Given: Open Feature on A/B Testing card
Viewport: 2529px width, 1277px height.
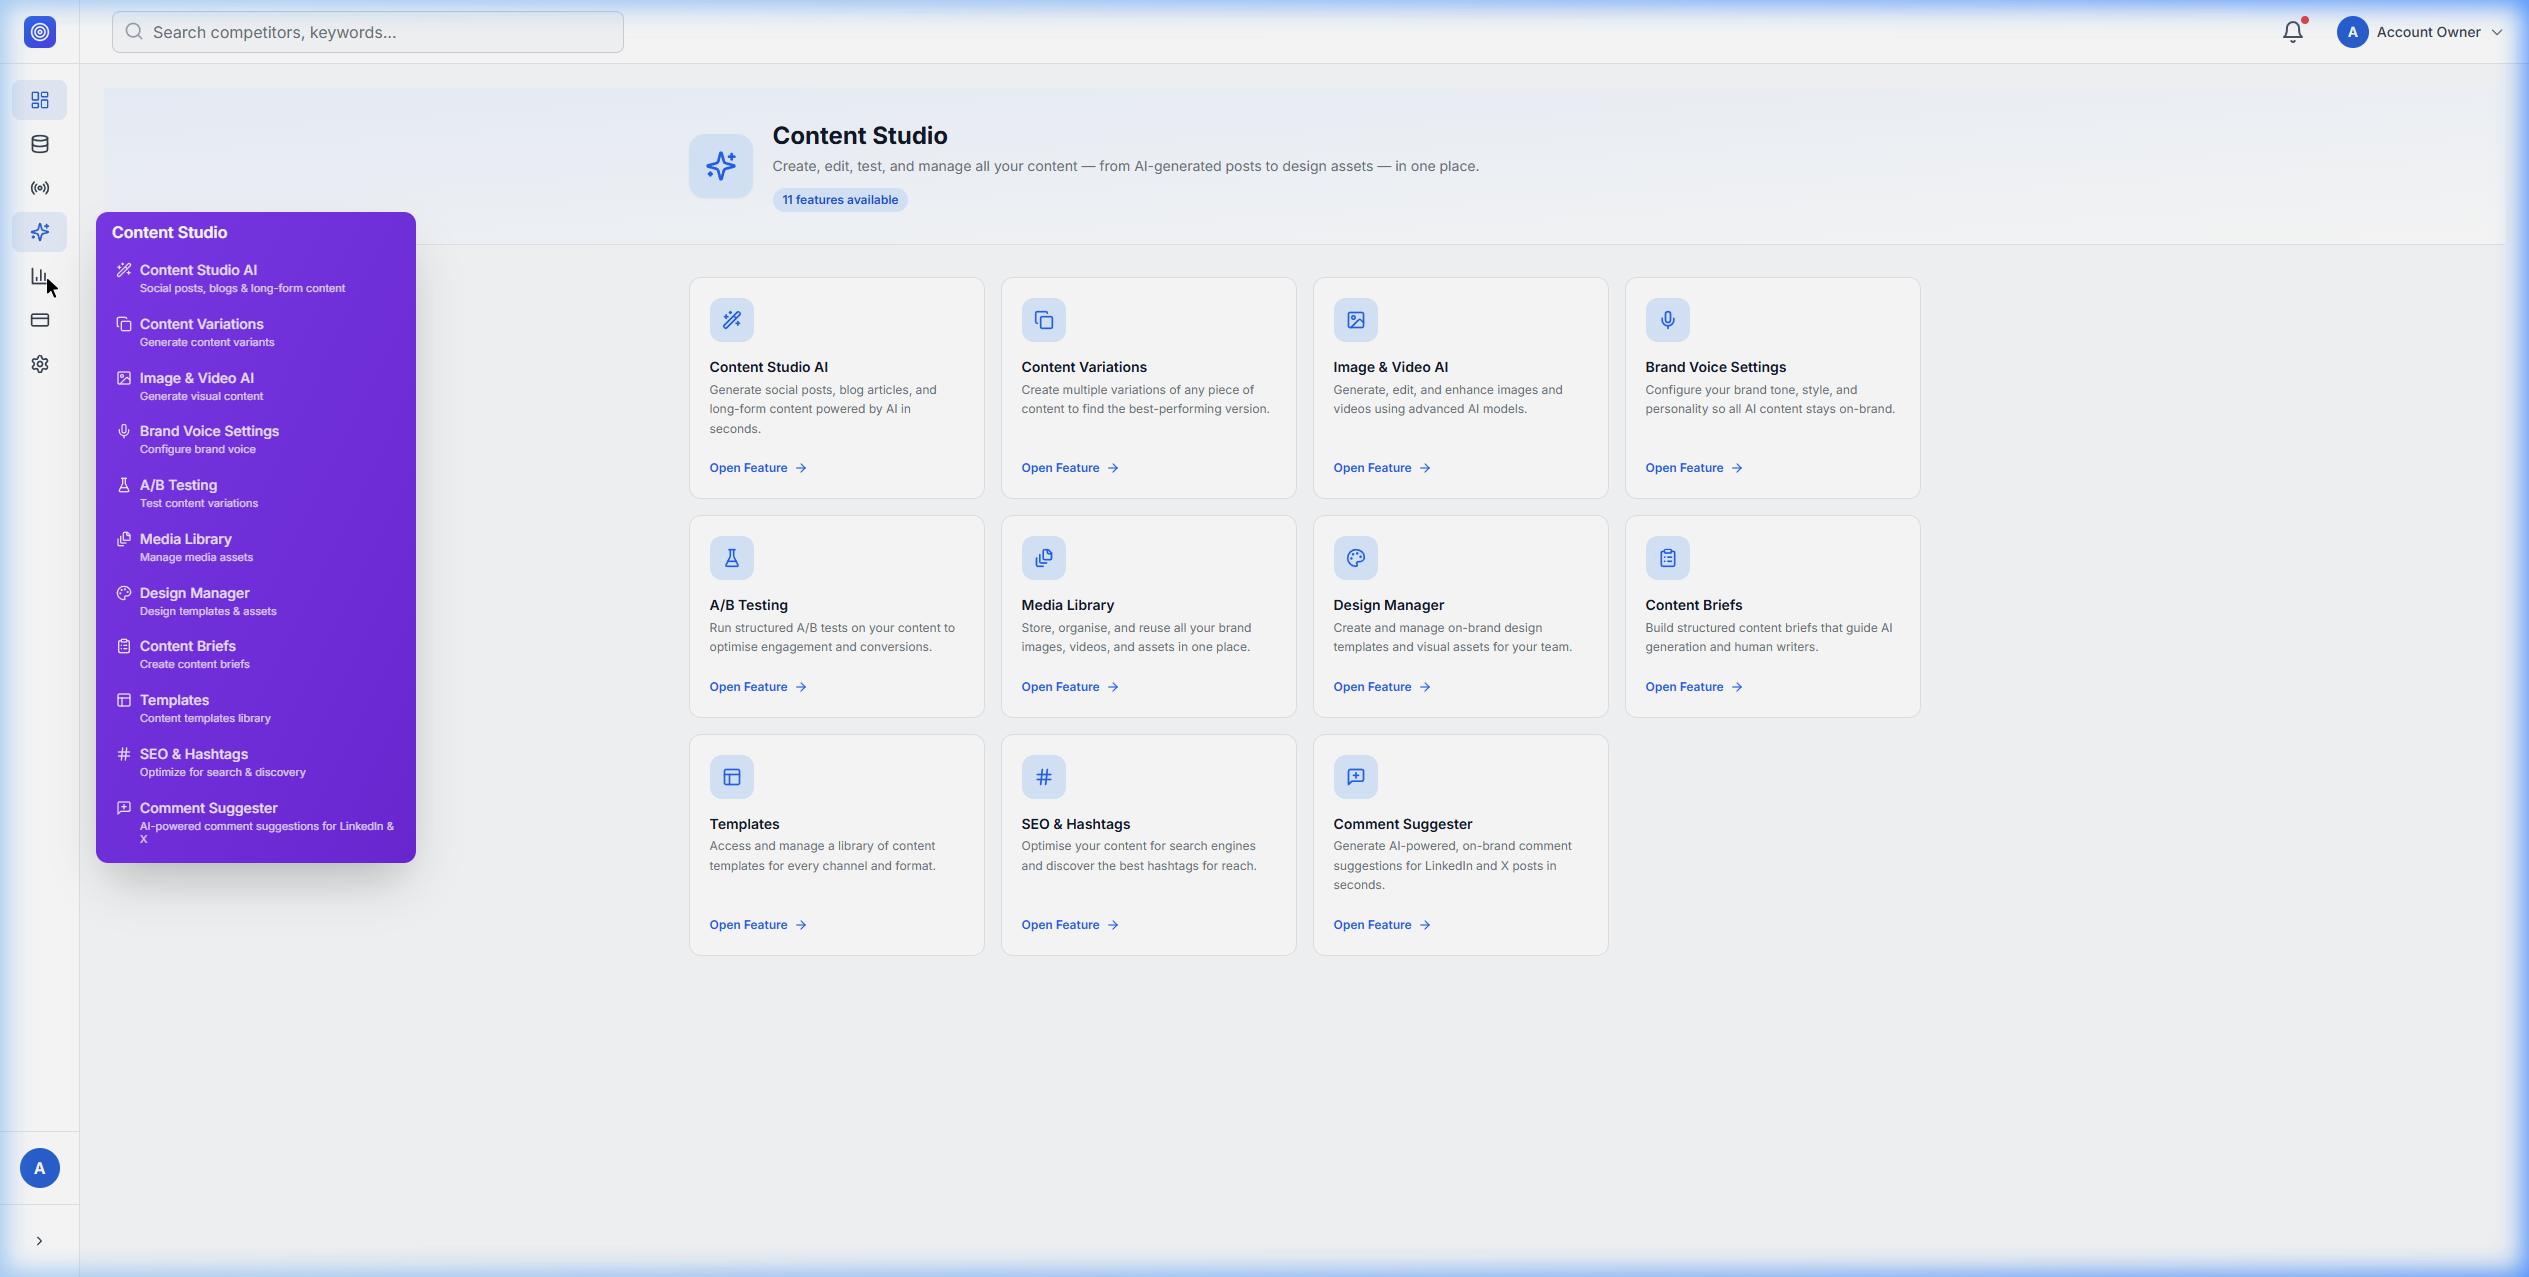Looking at the screenshot, I should point(758,687).
